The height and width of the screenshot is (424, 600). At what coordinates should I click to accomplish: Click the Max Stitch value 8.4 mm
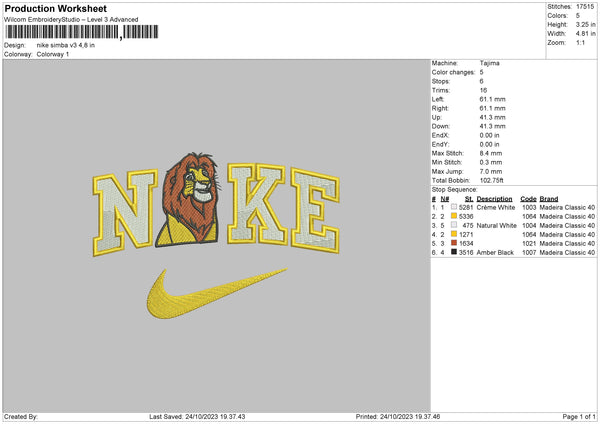pos(491,153)
